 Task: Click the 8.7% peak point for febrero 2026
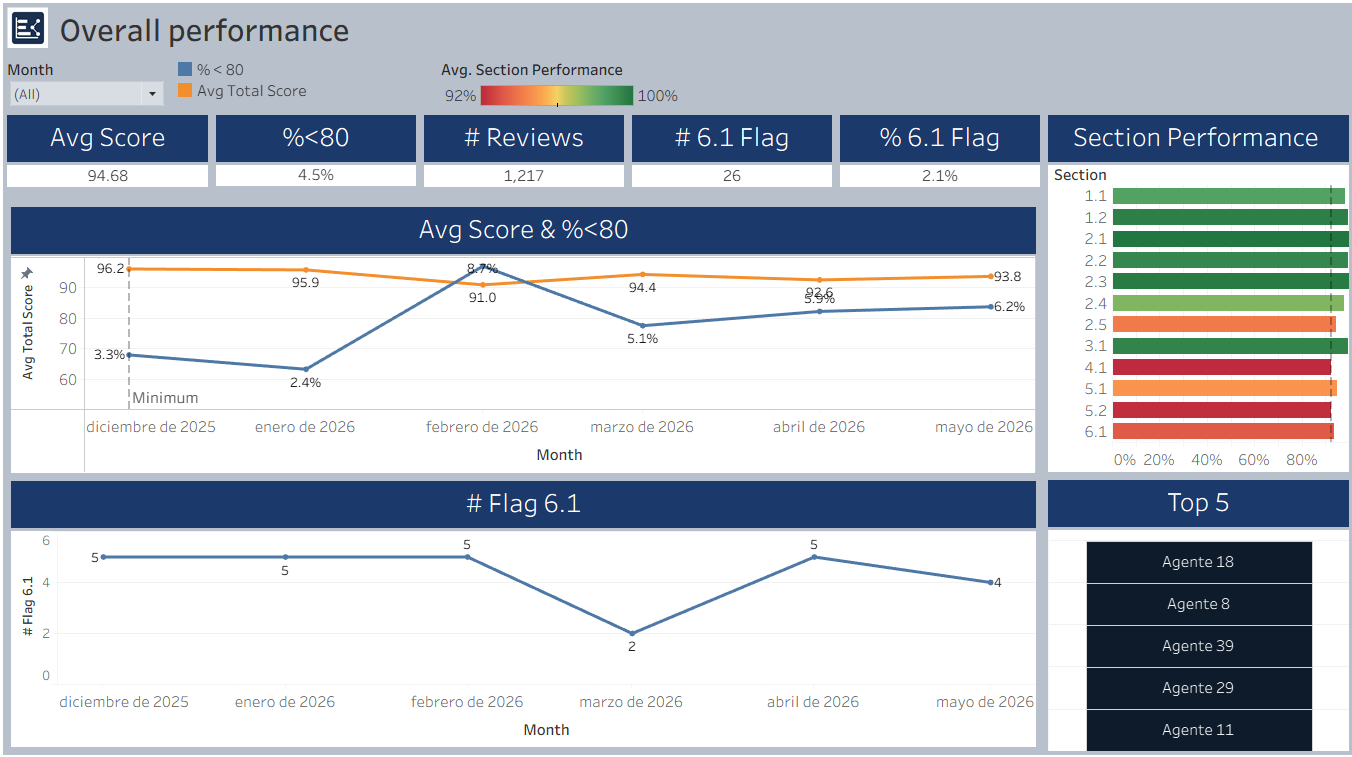483,267
